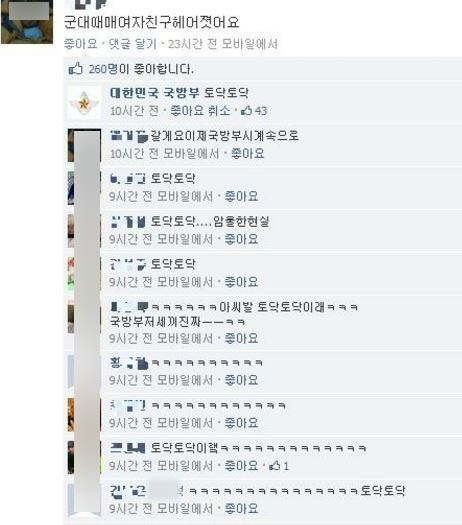This screenshot has width=462, height=525.
Task: Click the thumbs-up icon beside 260명
Action: coord(75,69)
